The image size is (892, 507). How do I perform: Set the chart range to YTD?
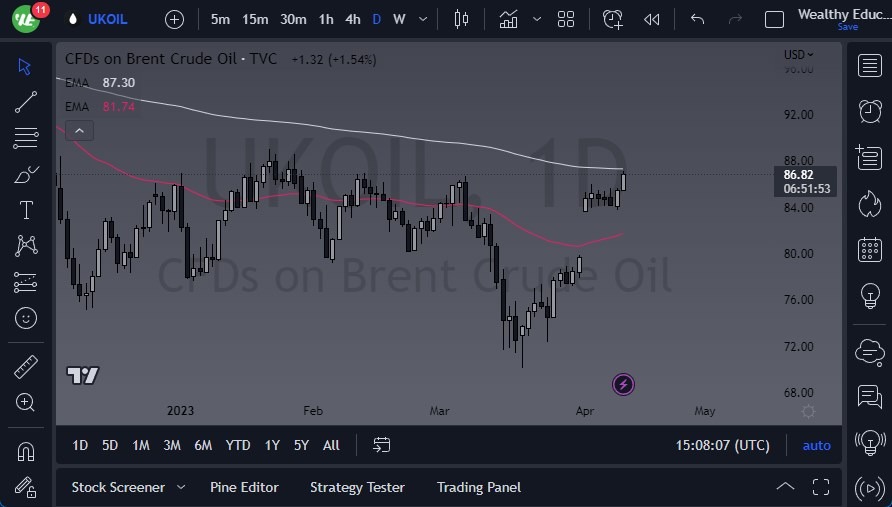pos(238,445)
